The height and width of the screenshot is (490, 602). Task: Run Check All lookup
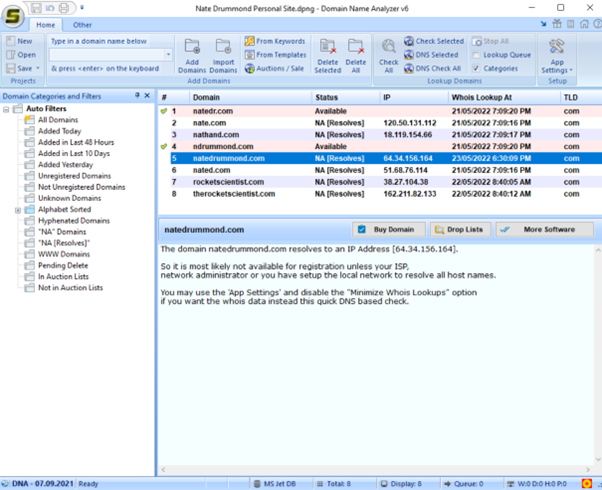tap(389, 56)
